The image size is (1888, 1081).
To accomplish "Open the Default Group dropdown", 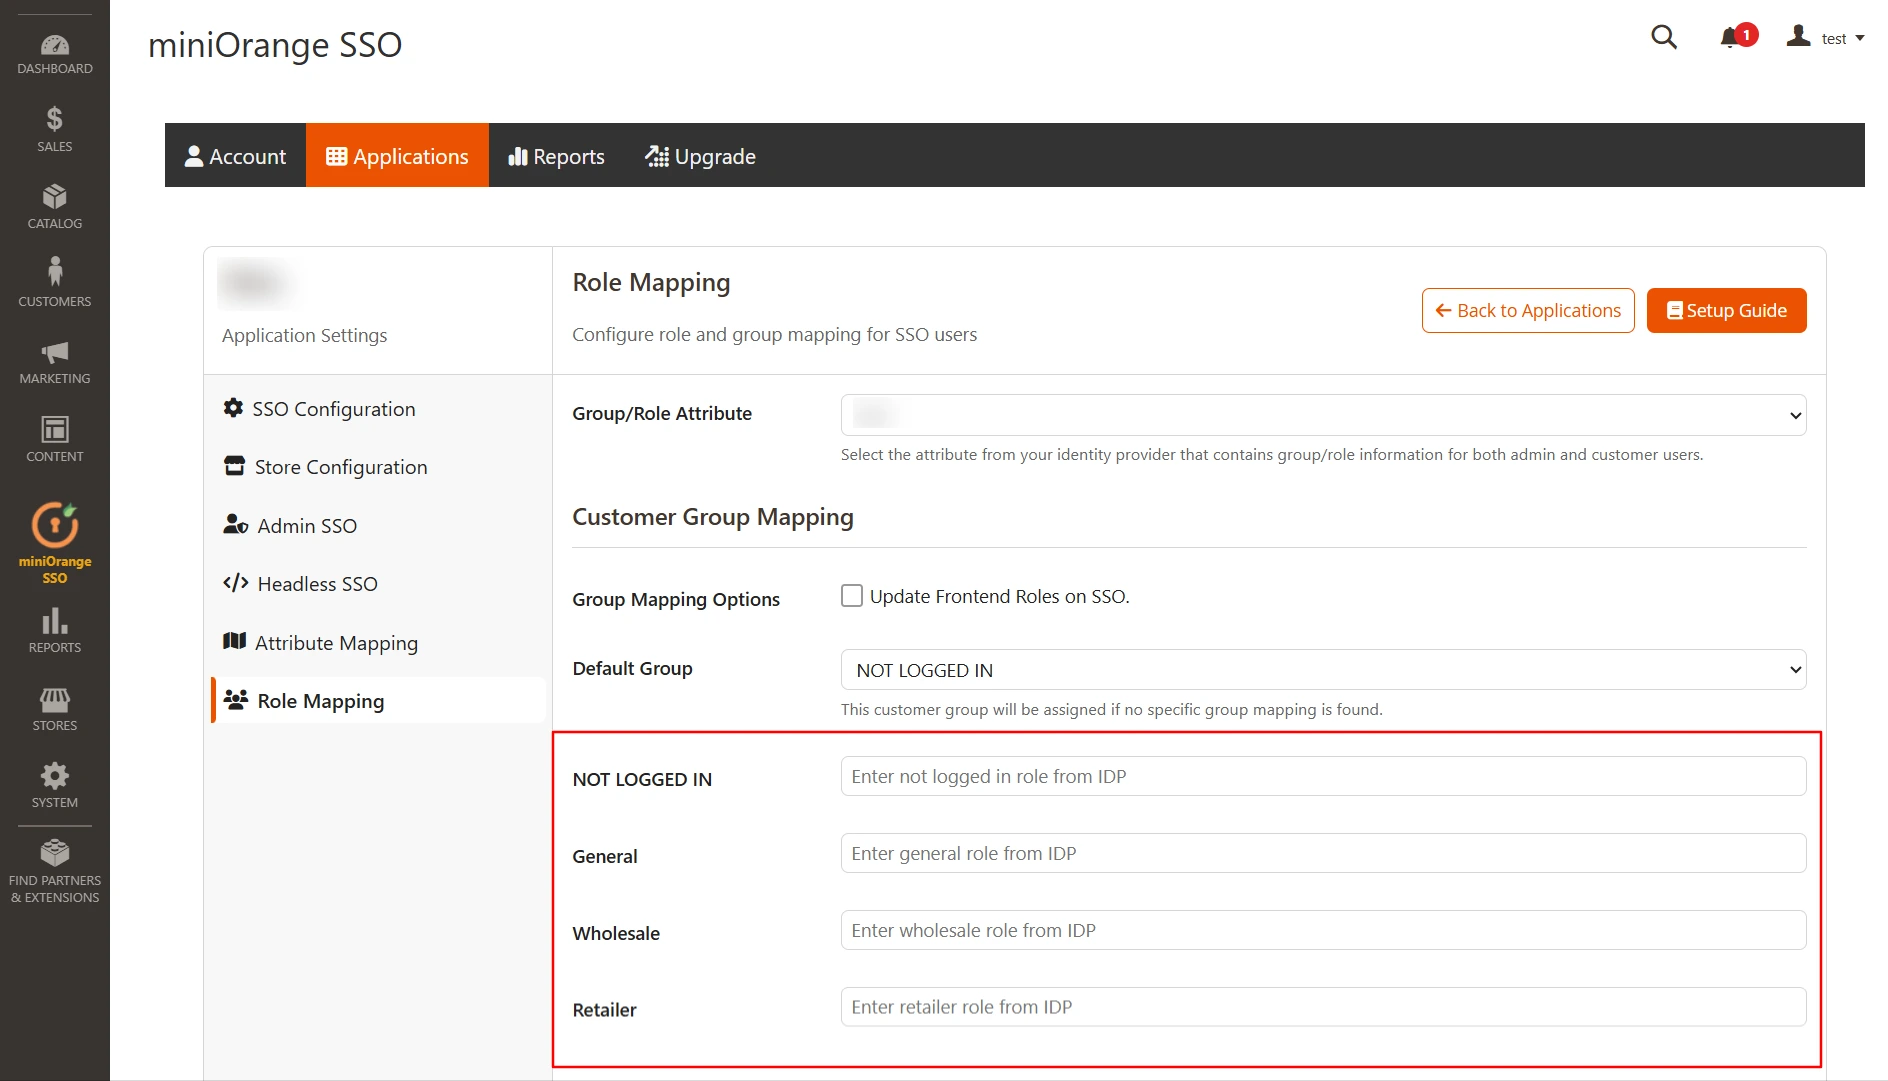I will (1322, 670).
